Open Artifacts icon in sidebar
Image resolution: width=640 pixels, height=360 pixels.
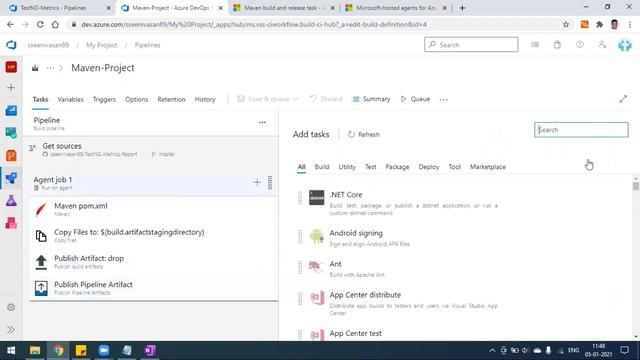[11, 223]
